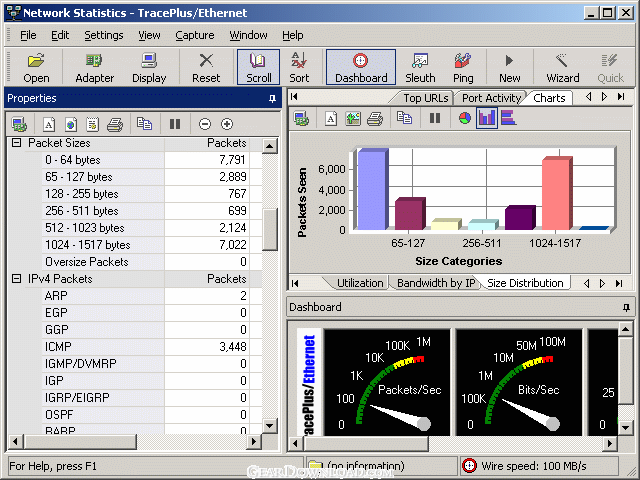Click the Properties panel adapter icon
Screen dimensions: 640x480
click(19, 124)
